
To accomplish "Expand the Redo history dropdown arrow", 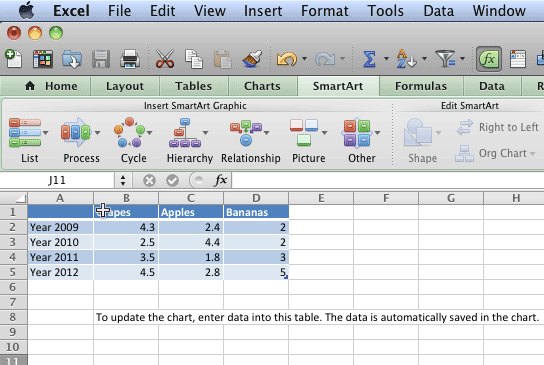I will point(342,59).
